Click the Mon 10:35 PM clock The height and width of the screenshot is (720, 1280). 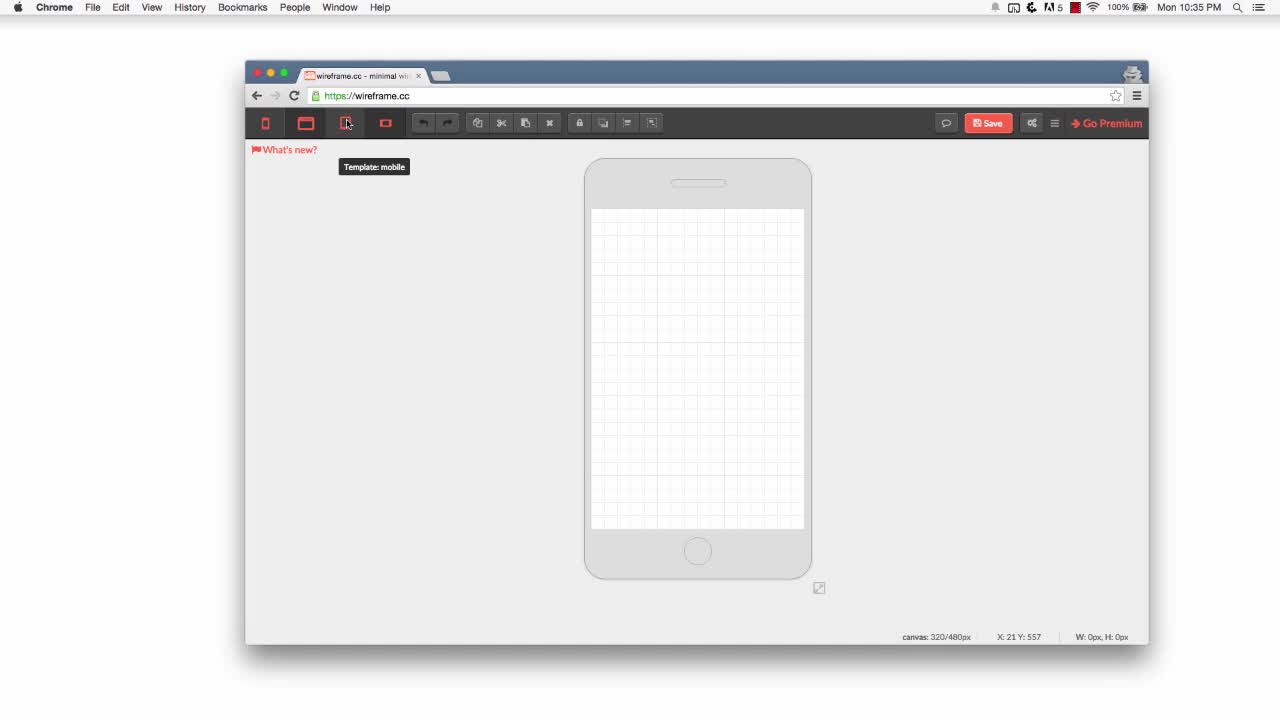coord(1189,7)
